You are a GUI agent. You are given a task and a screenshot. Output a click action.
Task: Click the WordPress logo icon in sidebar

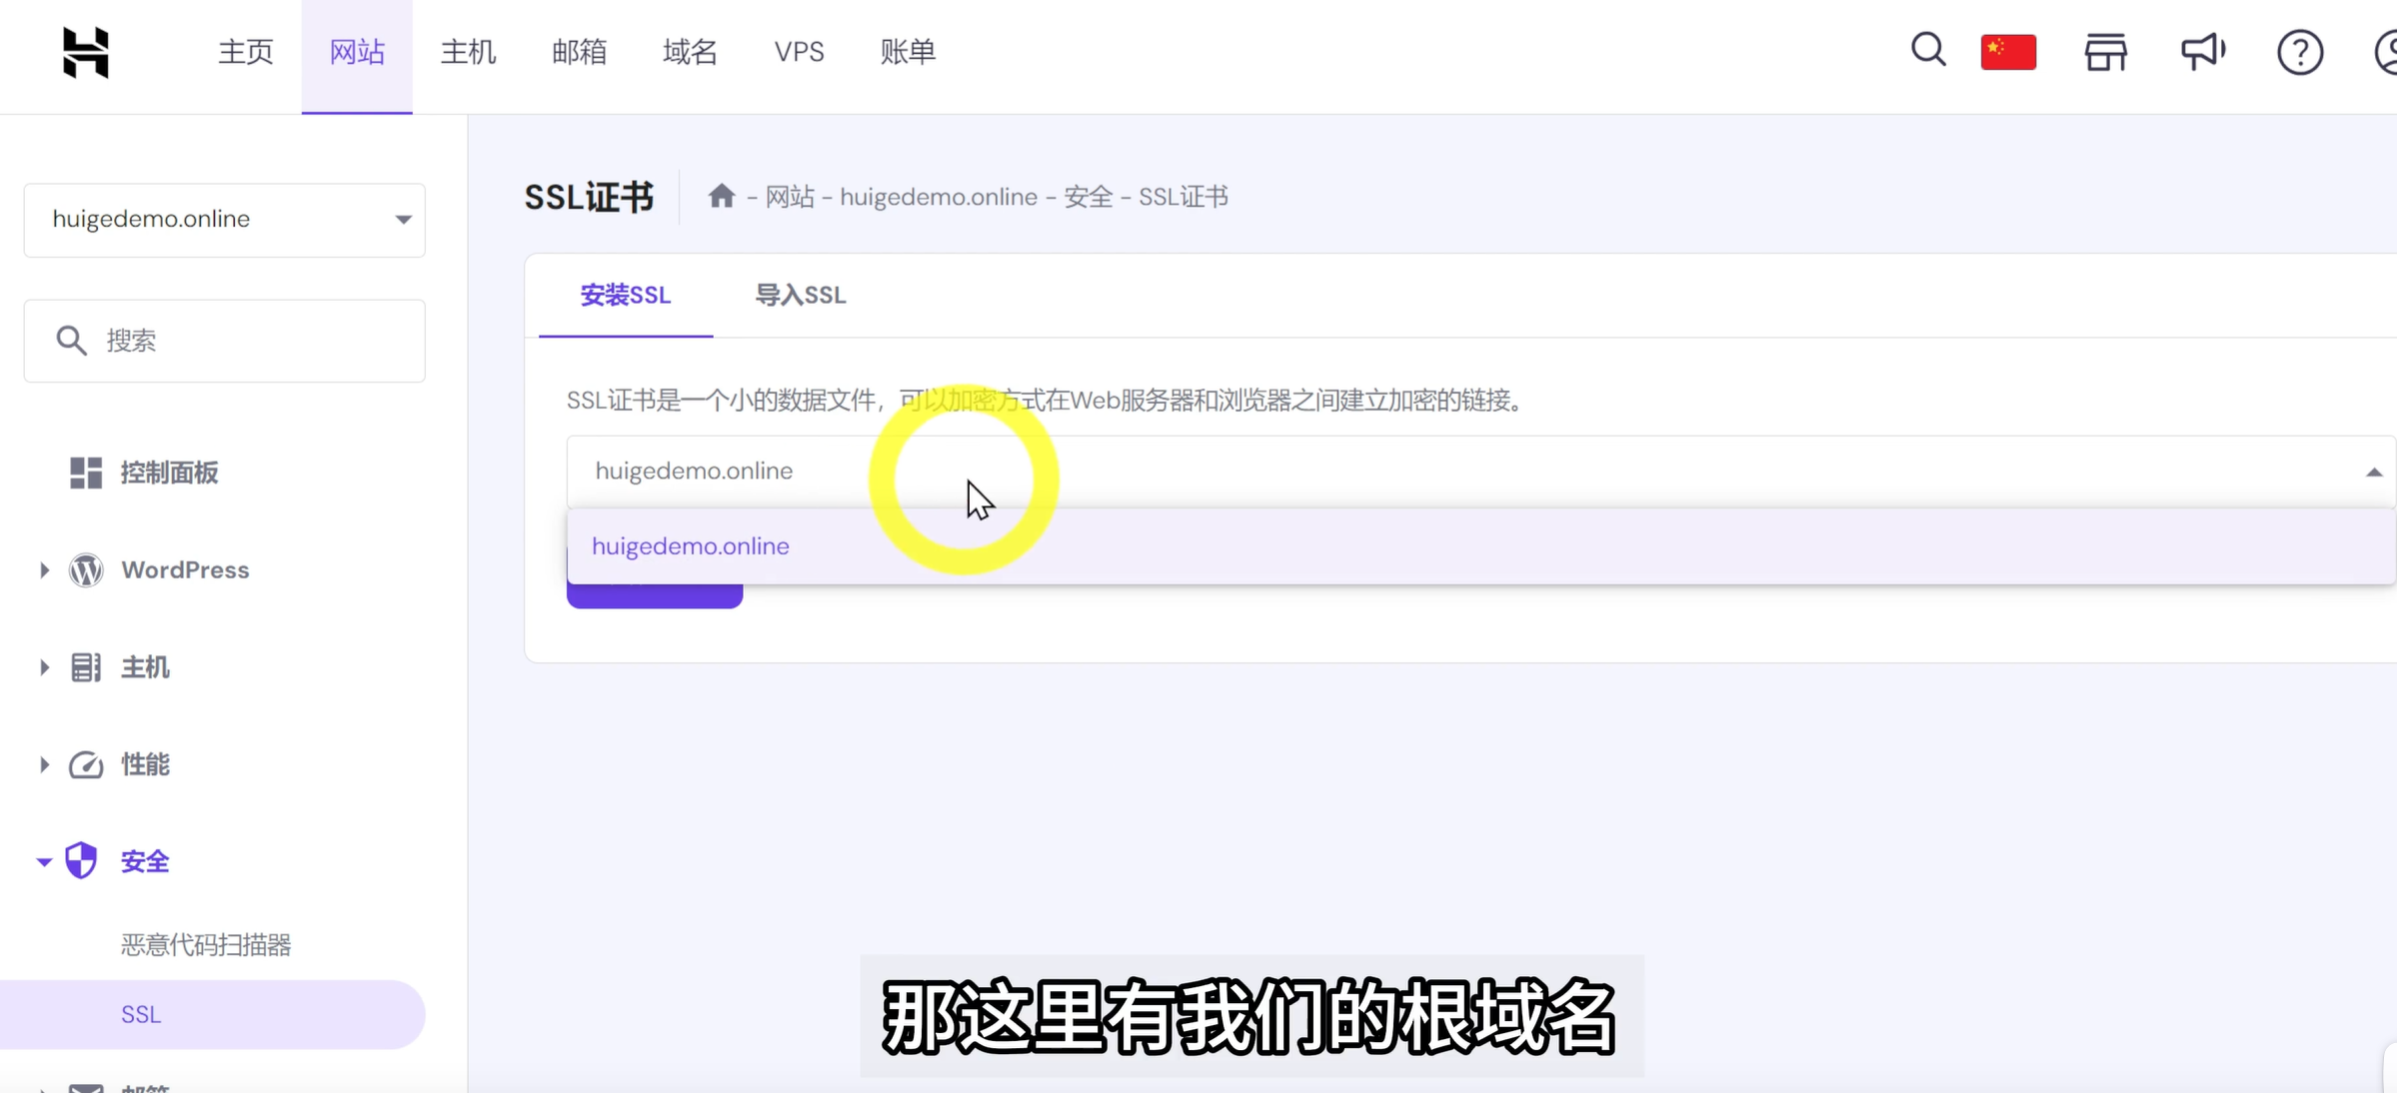point(86,570)
